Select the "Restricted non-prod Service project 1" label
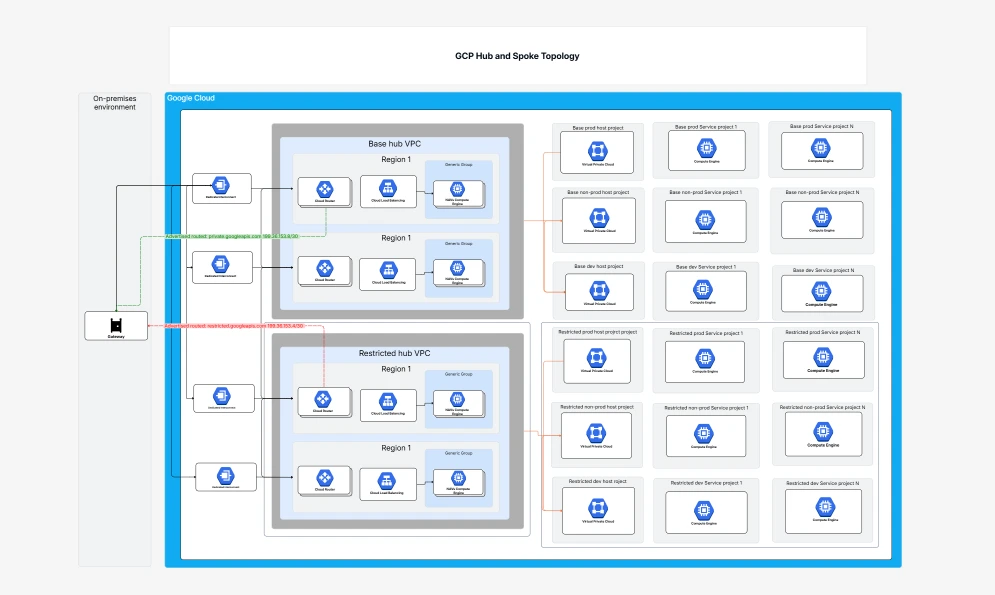The width and height of the screenshot is (995, 595). tap(706, 409)
